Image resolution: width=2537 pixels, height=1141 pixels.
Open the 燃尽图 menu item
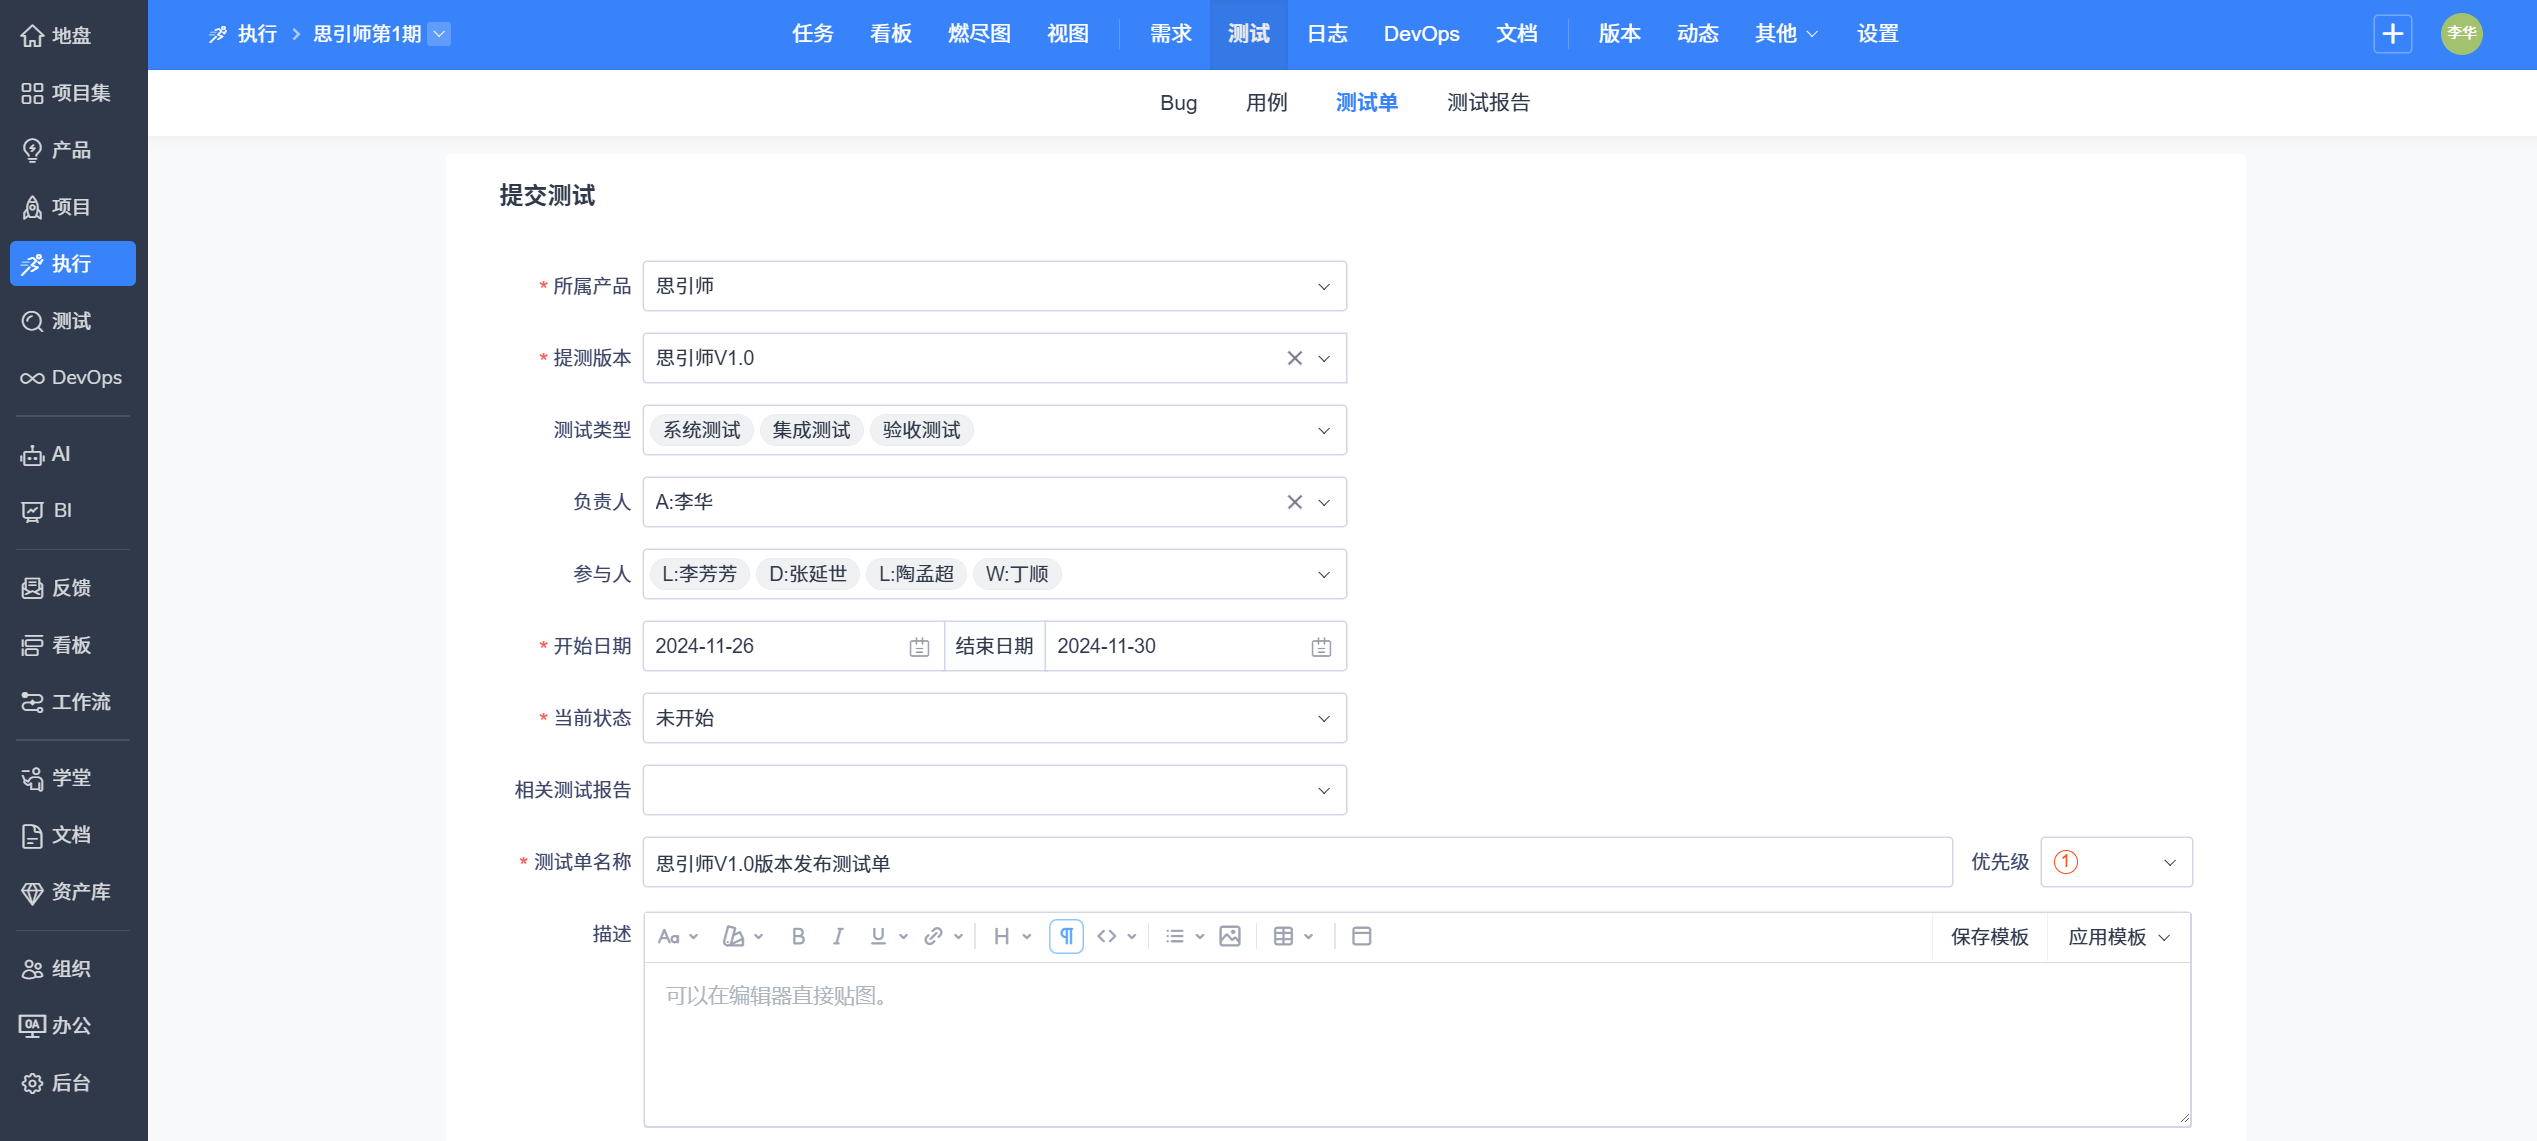pyautogui.click(x=979, y=34)
